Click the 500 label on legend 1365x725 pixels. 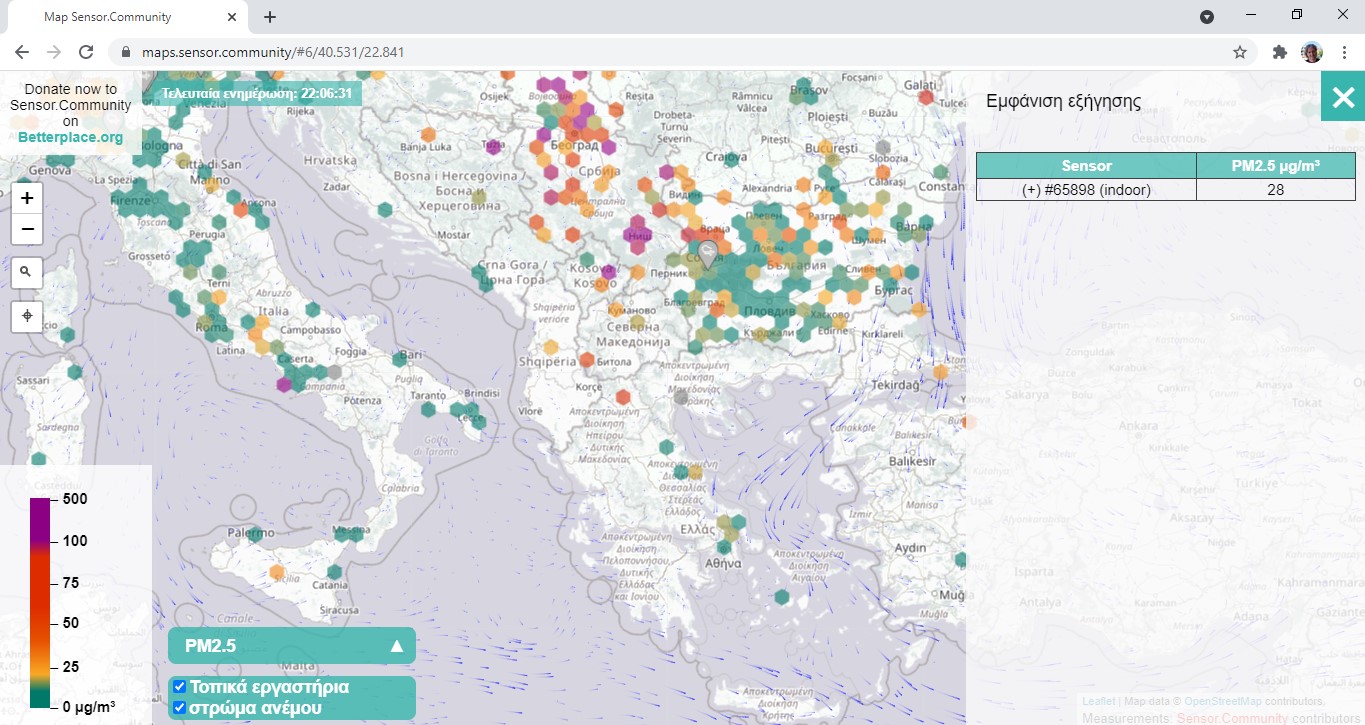pos(75,498)
